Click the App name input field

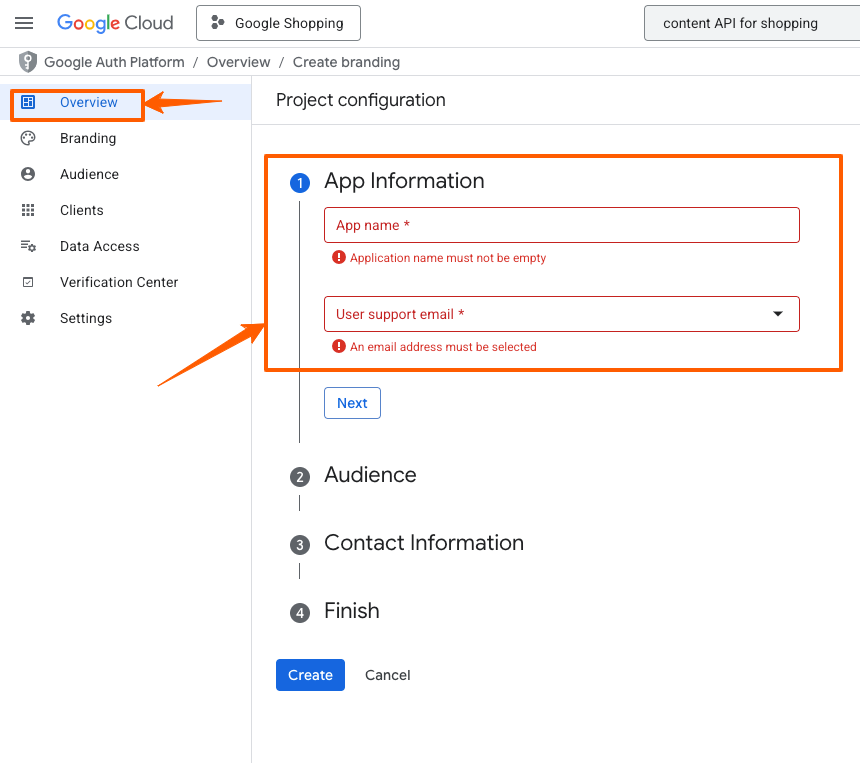[x=561, y=225]
